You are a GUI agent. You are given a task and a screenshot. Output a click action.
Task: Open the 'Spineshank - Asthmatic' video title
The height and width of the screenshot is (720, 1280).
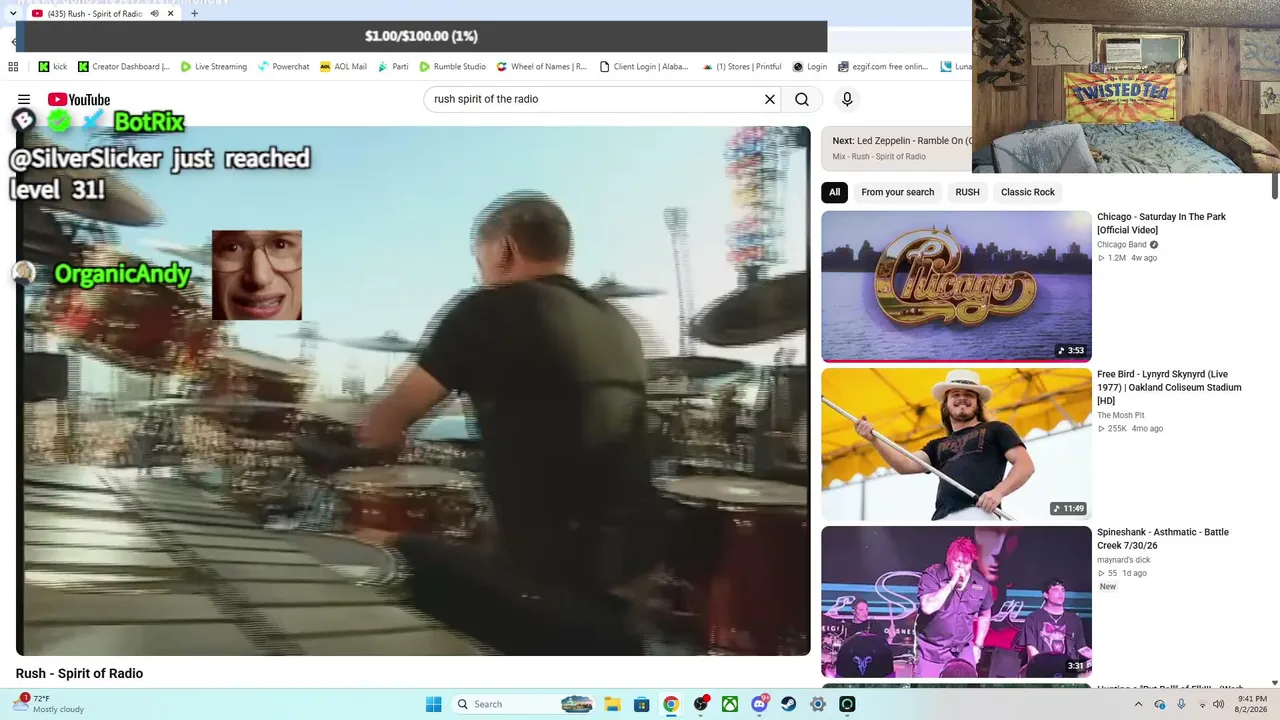(x=1163, y=539)
